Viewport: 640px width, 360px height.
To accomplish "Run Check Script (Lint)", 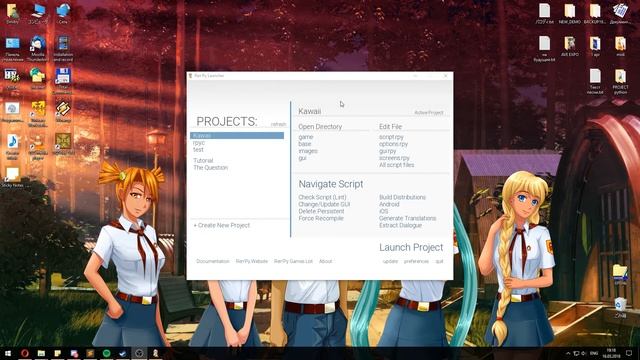I will click(322, 197).
